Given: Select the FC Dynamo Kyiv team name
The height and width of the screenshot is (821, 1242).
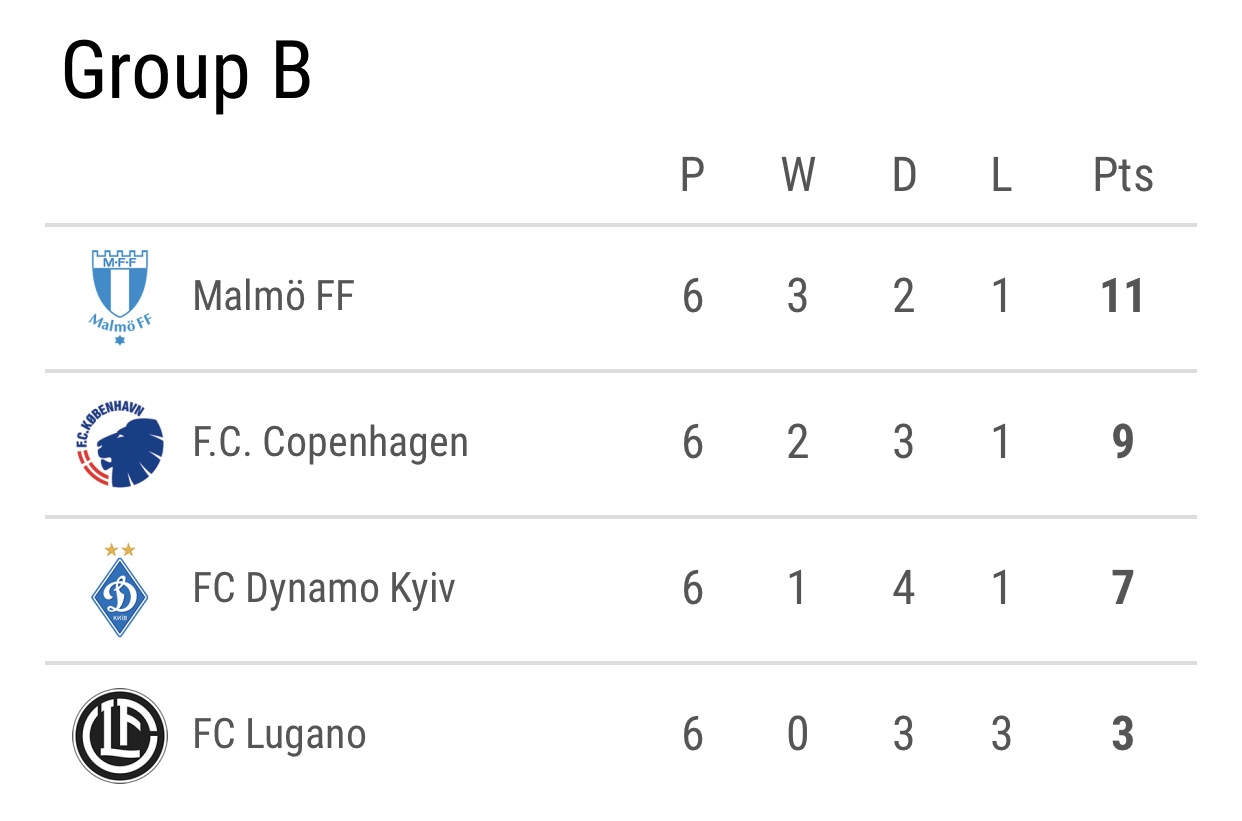Looking at the screenshot, I should pyautogui.click(x=324, y=589).
